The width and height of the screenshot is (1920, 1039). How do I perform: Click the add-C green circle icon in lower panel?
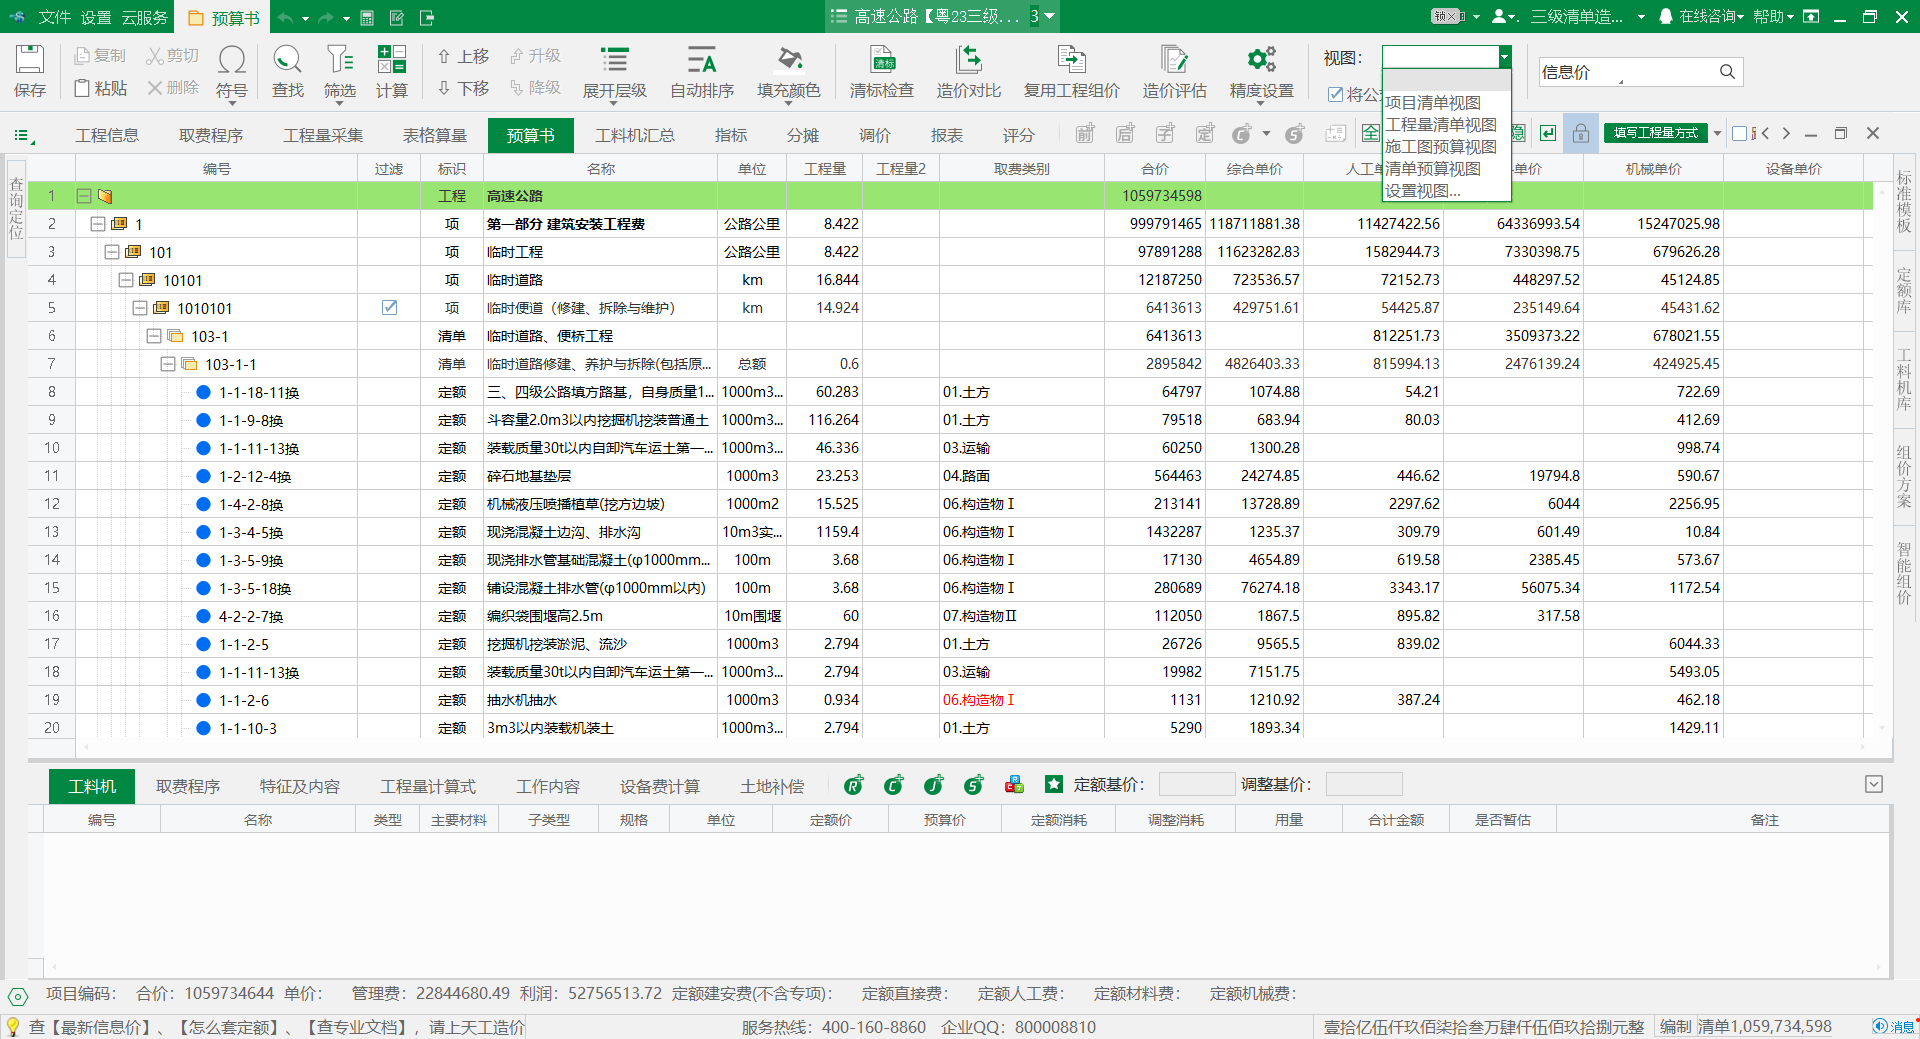click(x=893, y=786)
